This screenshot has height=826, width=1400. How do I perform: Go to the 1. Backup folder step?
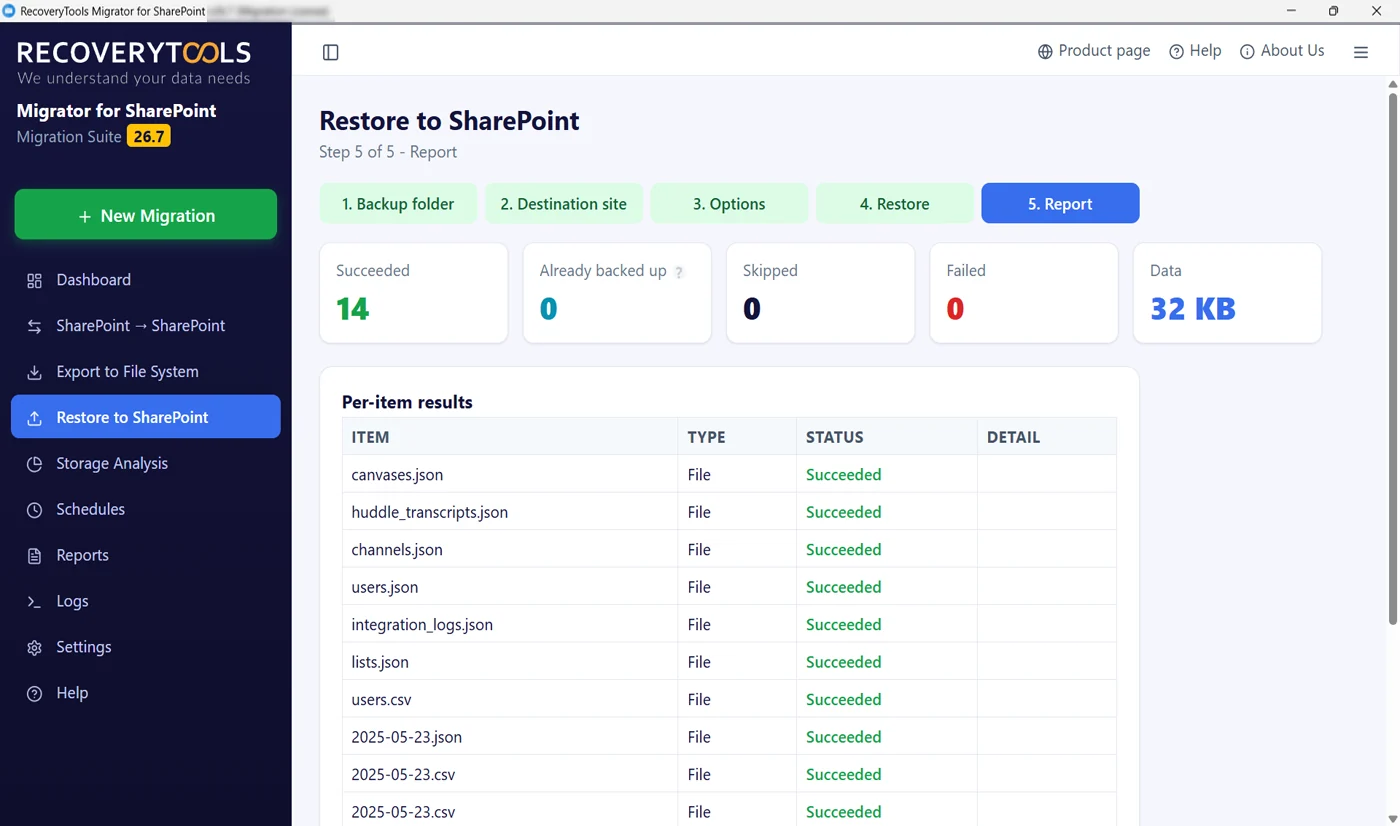398,203
